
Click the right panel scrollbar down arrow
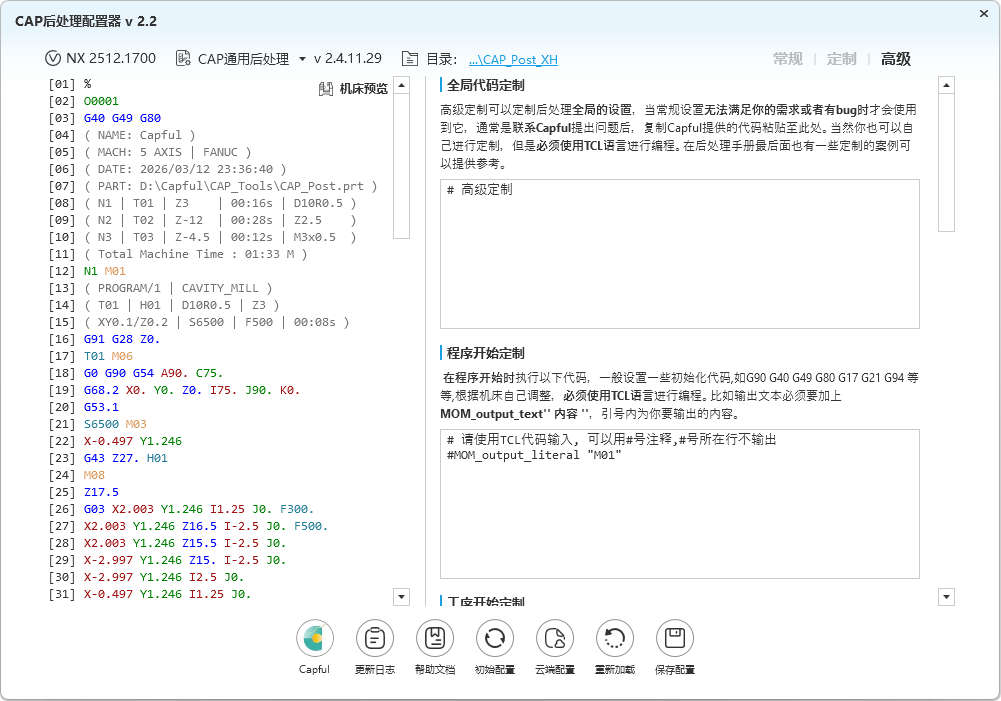[x=946, y=597]
